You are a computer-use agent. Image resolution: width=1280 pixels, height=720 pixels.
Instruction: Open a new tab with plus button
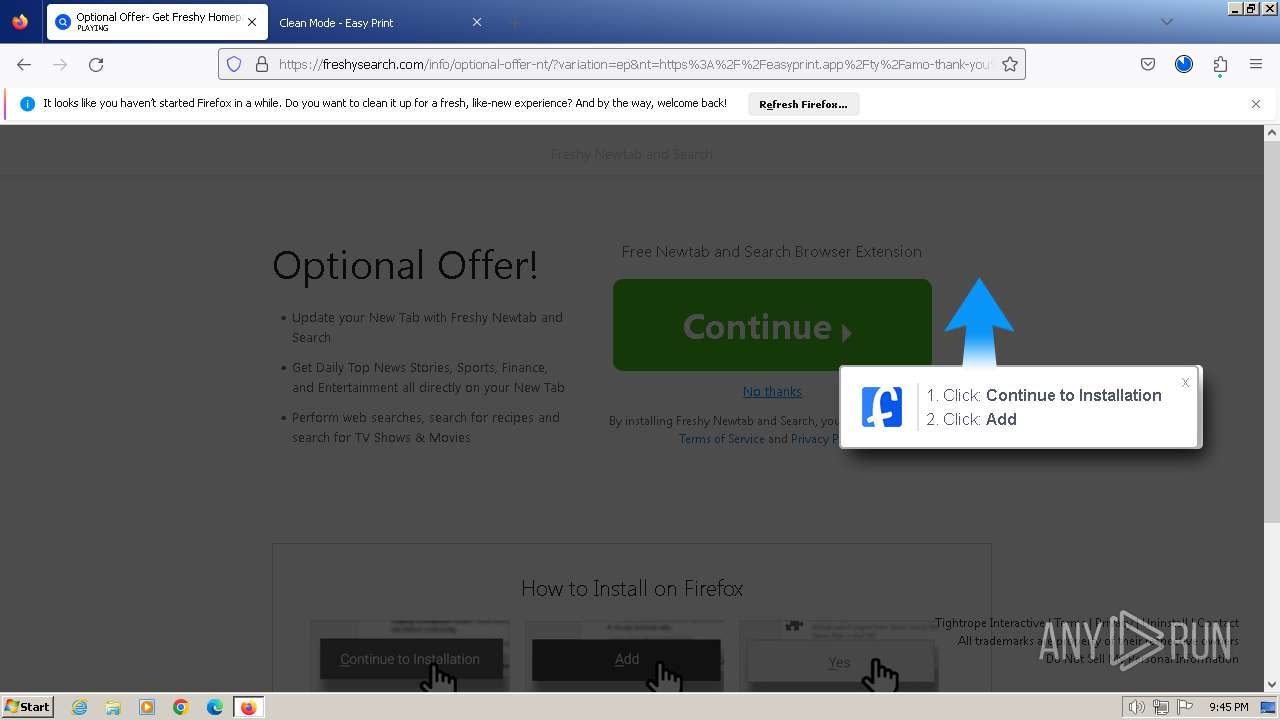click(514, 22)
